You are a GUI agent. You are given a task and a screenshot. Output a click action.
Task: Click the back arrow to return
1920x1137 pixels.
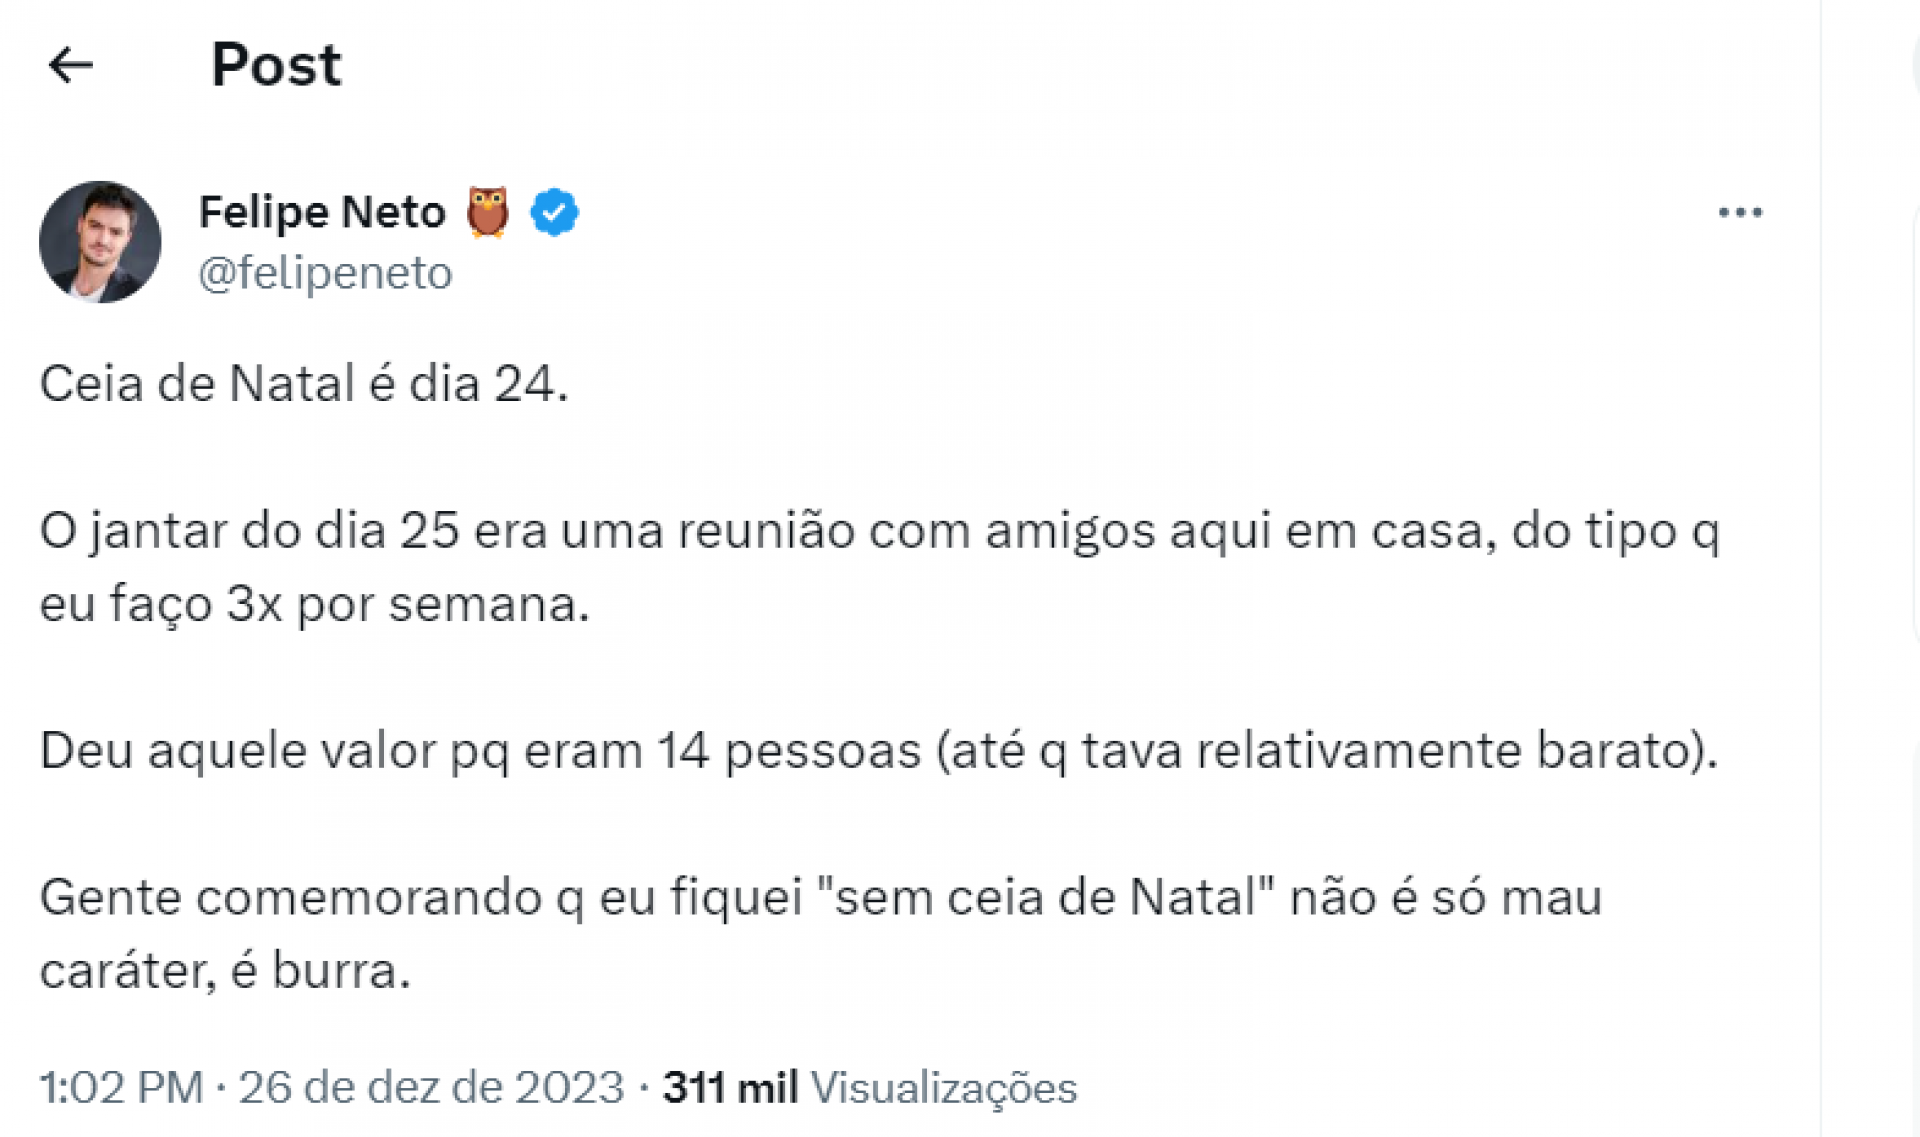[x=70, y=63]
